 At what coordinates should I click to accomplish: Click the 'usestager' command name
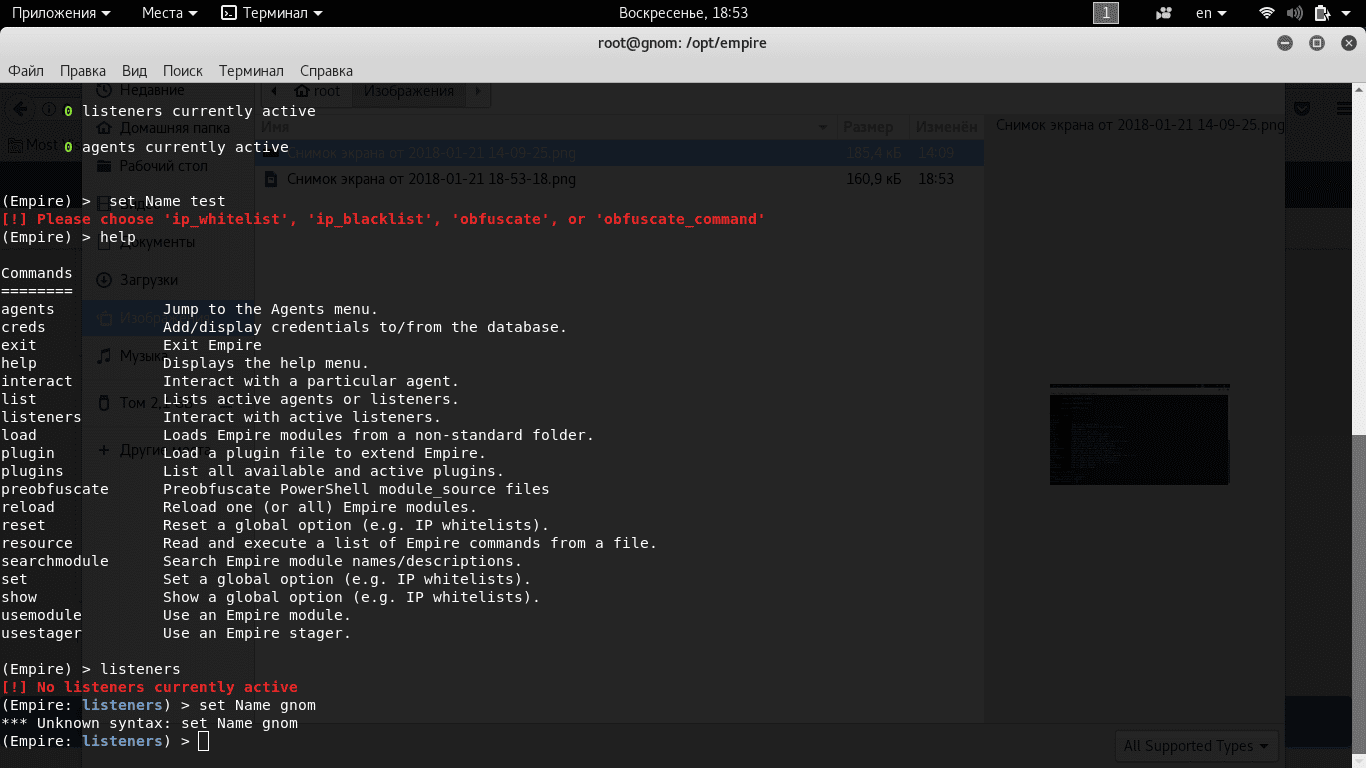point(41,633)
